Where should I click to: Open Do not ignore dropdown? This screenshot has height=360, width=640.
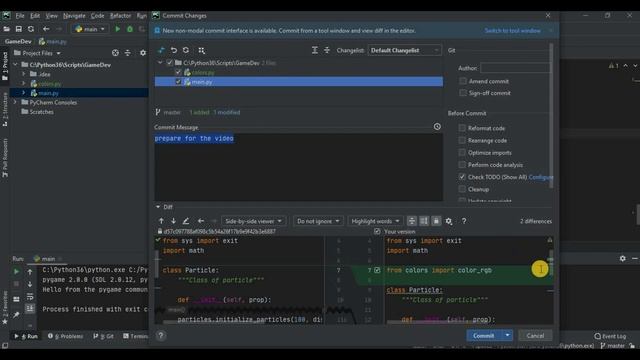pos(318,221)
